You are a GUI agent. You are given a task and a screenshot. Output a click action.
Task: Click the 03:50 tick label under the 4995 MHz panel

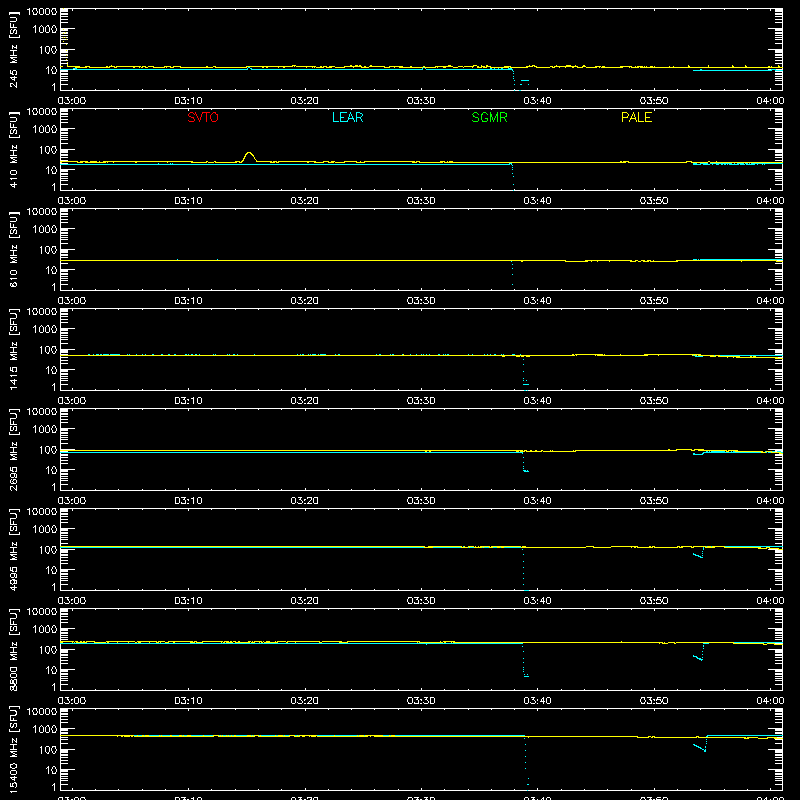click(x=654, y=601)
